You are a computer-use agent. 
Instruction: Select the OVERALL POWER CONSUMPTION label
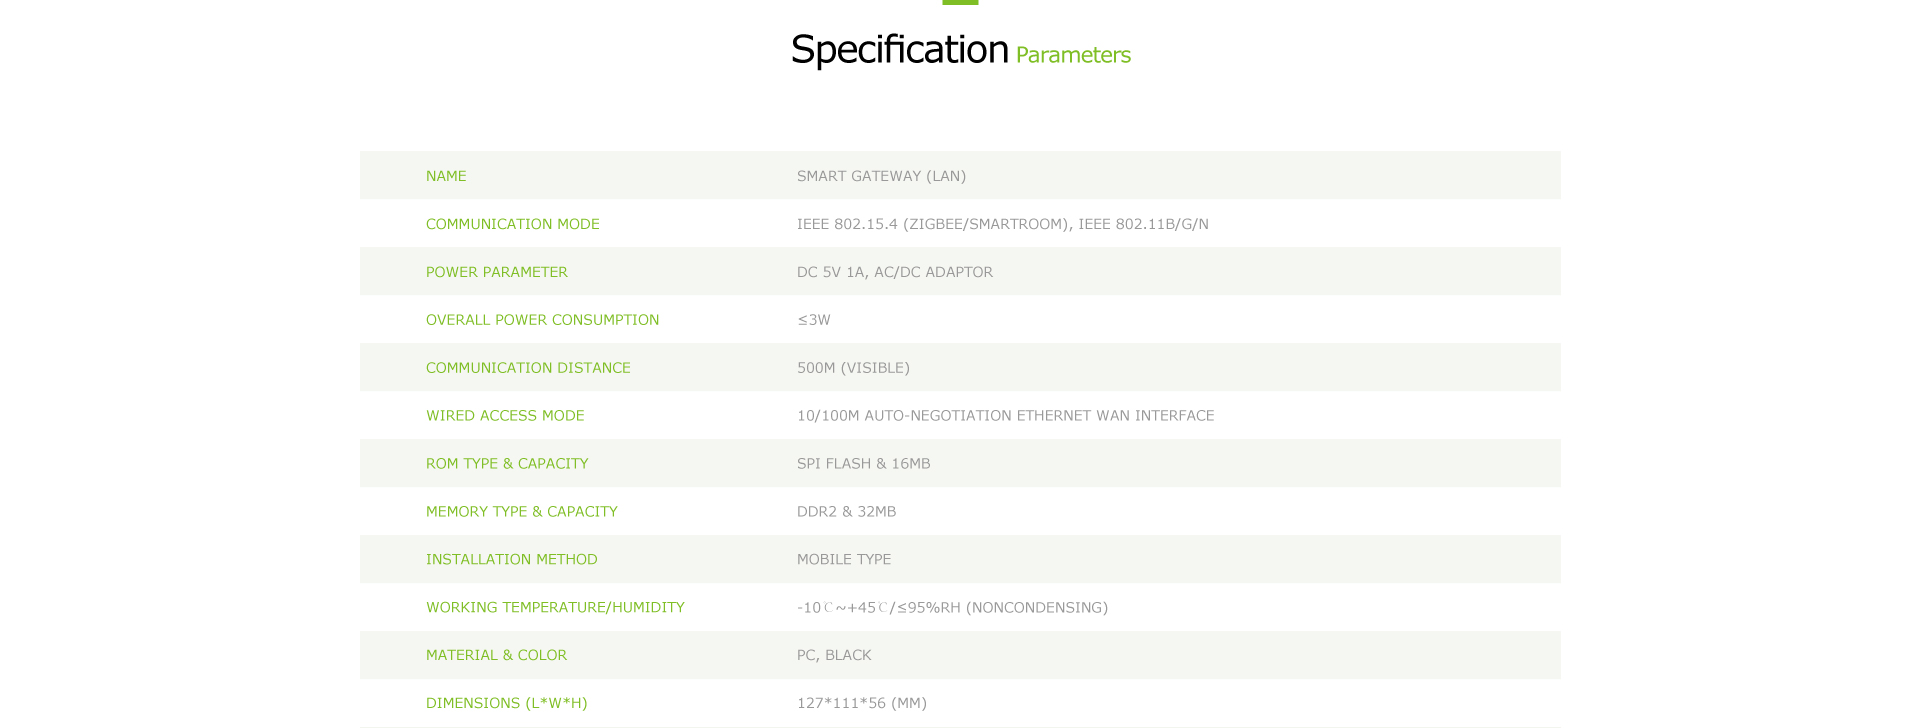click(543, 320)
